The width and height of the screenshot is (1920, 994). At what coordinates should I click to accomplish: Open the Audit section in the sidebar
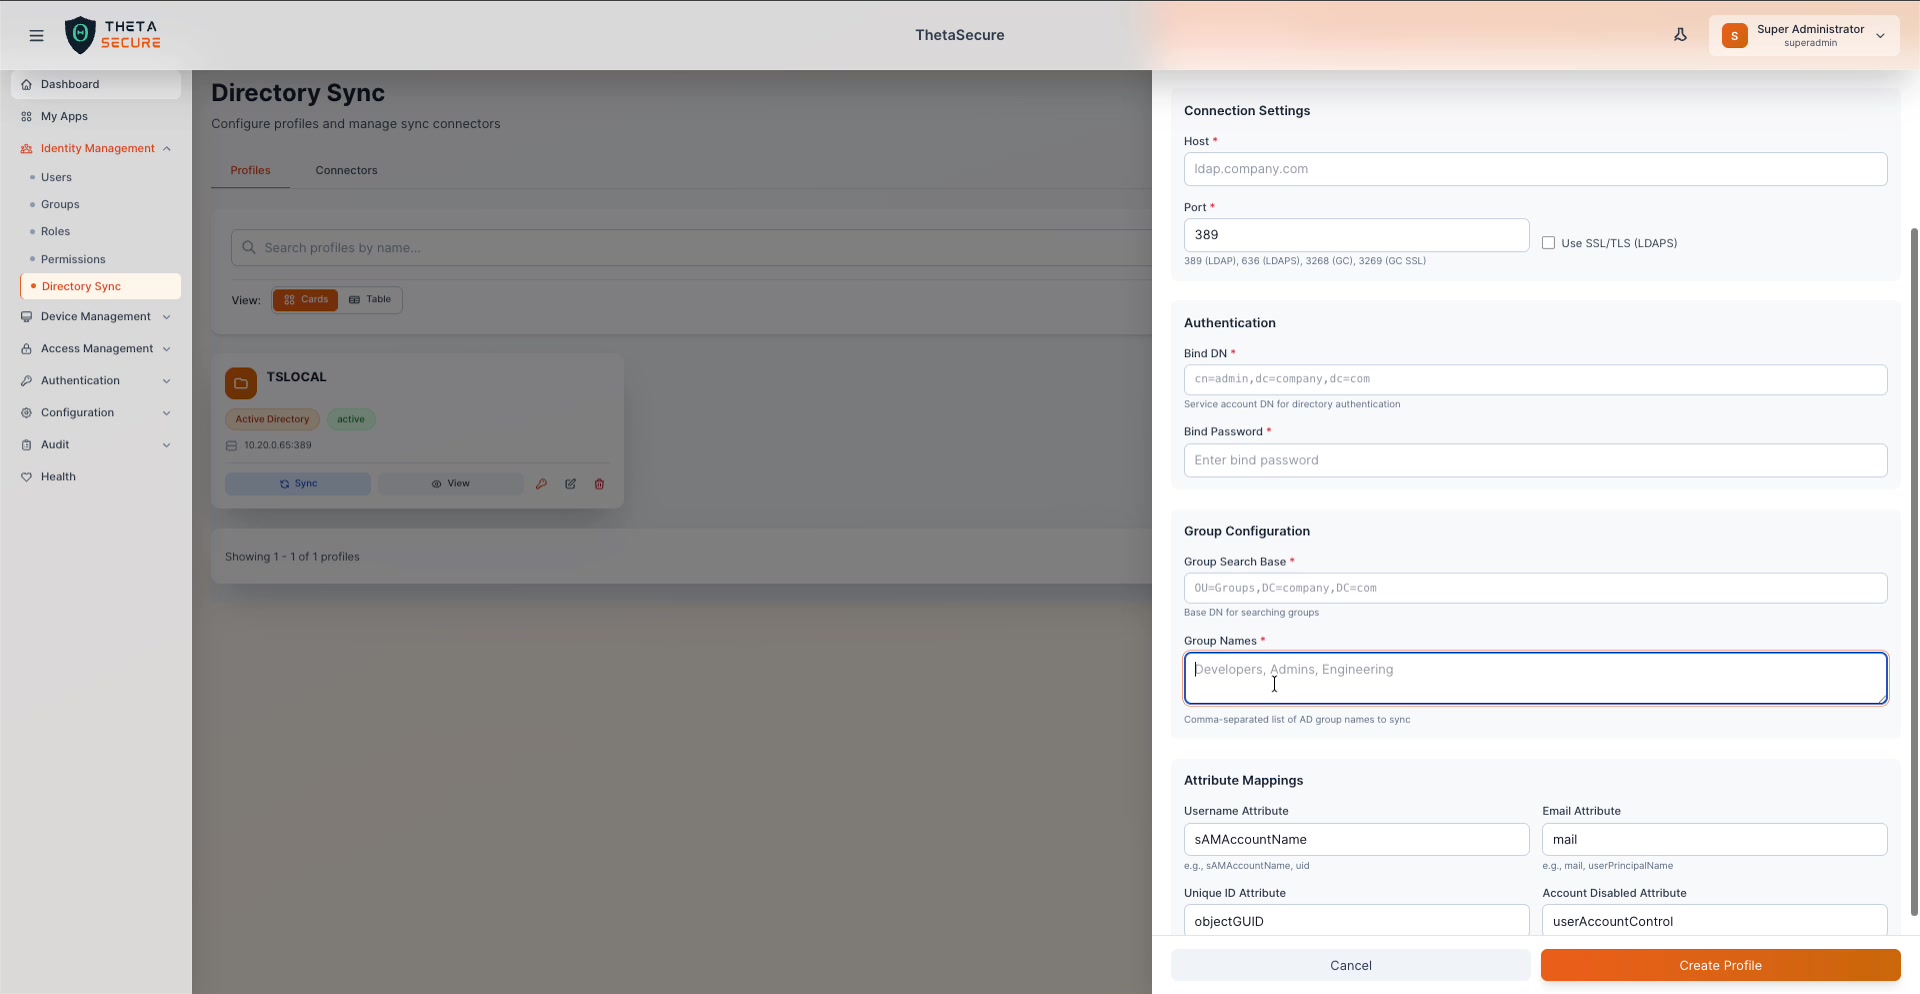point(55,444)
